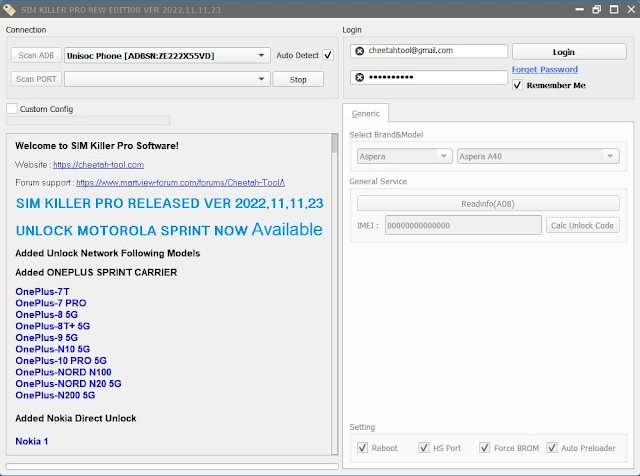
Task: Click the OnePlus-7T model text
Action: [x=42, y=291]
